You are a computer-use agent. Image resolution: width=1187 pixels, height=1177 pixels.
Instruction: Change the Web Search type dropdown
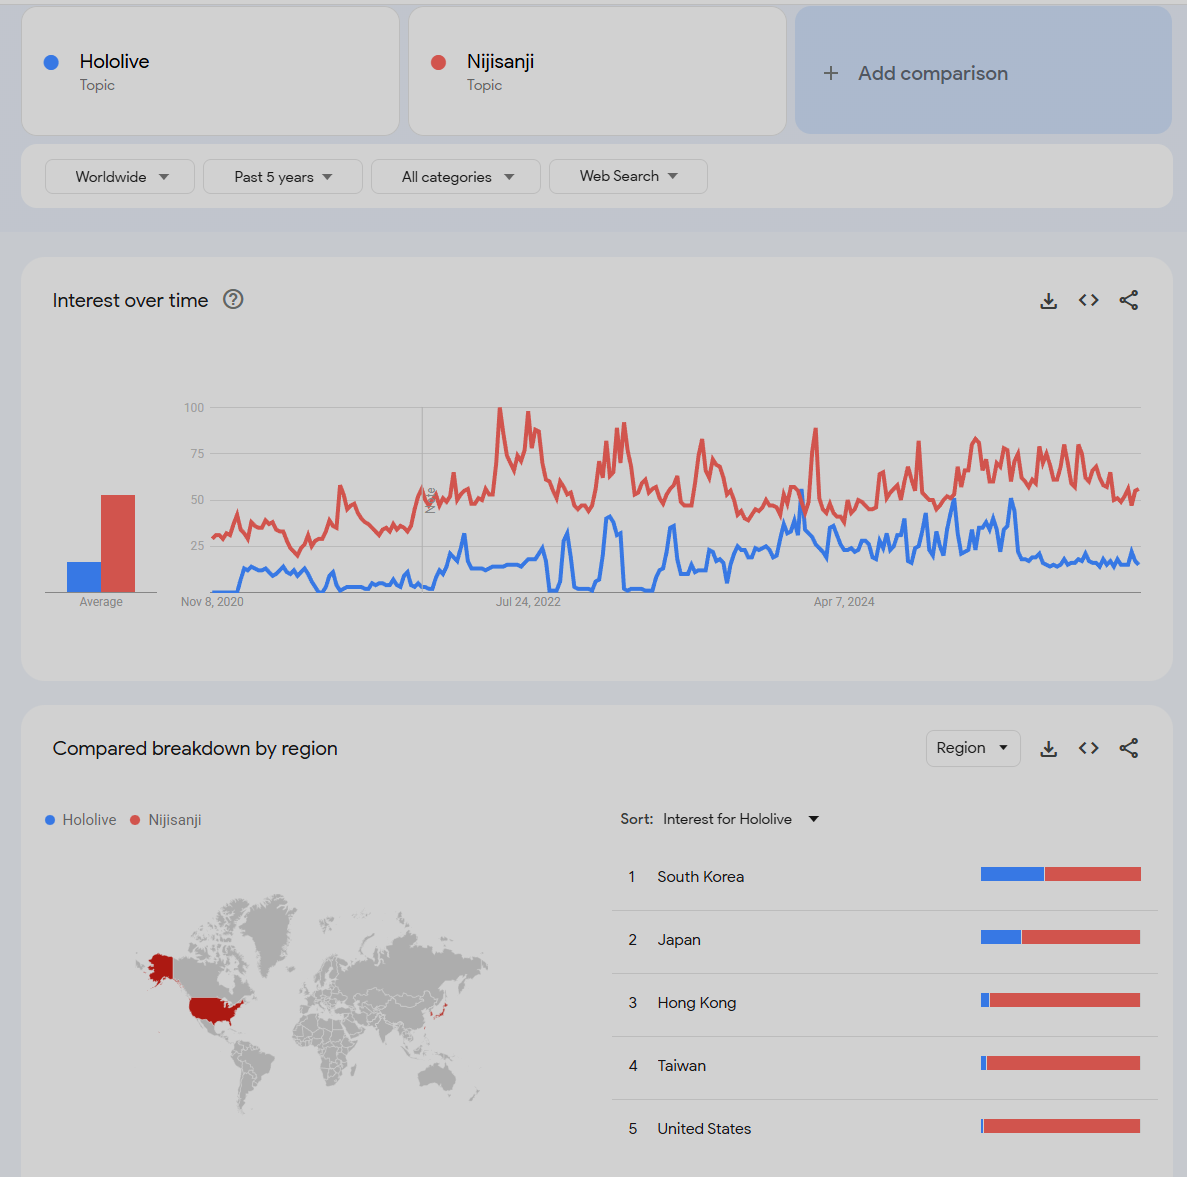tap(628, 176)
